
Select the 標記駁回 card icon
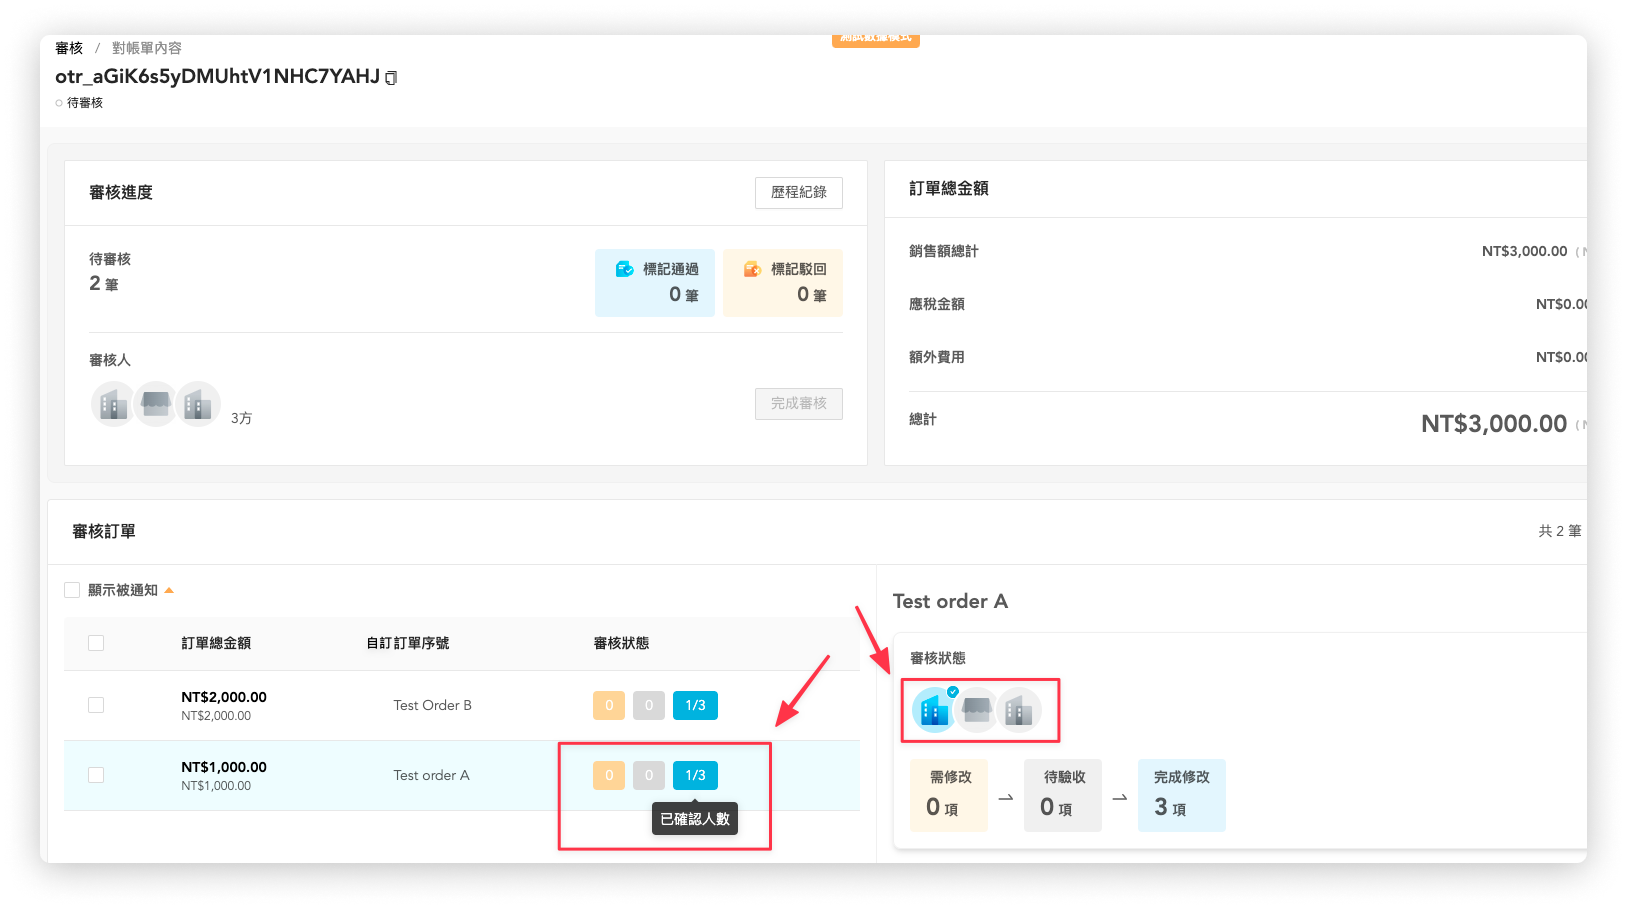pyautogui.click(x=752, y=269)
